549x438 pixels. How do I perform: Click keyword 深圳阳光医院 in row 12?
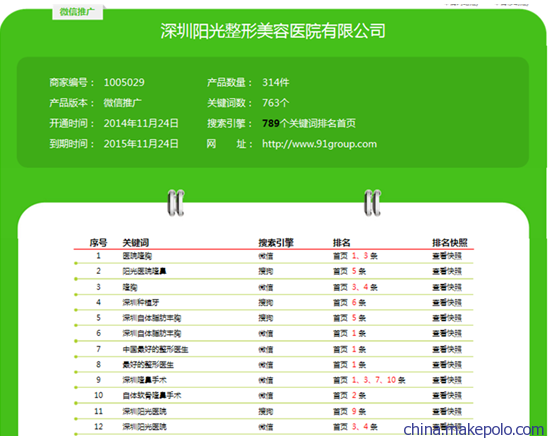[144, 426]
